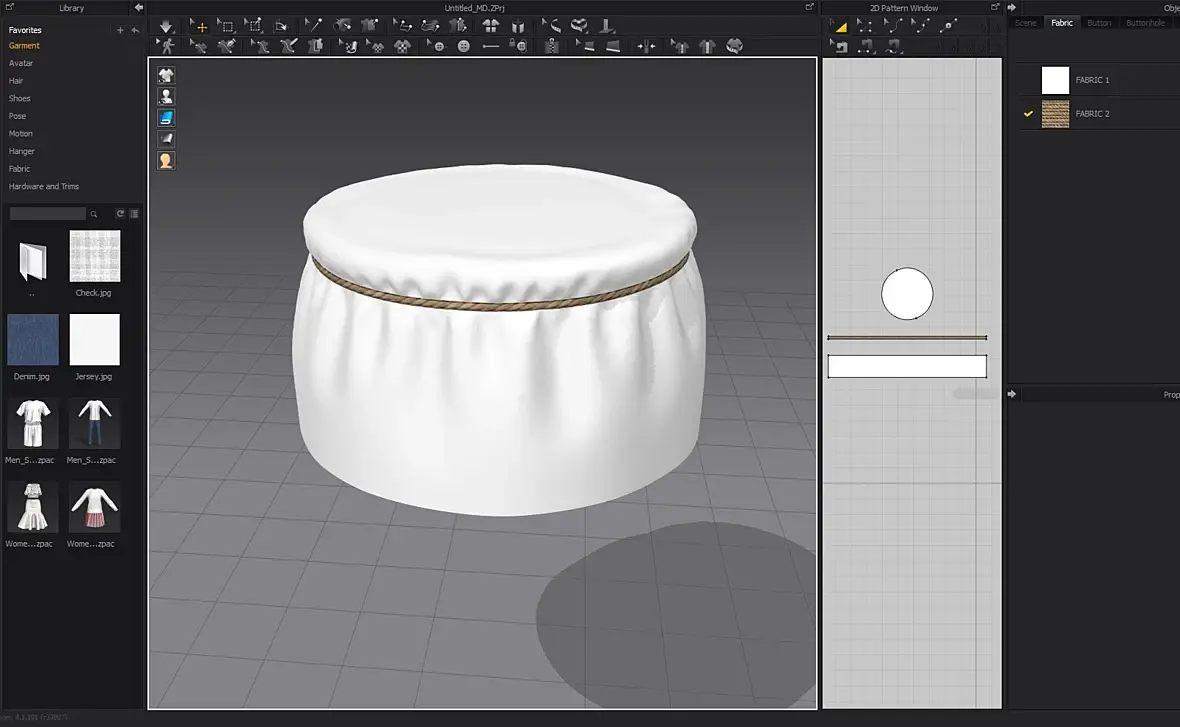Select the Button tool icon

464,46
